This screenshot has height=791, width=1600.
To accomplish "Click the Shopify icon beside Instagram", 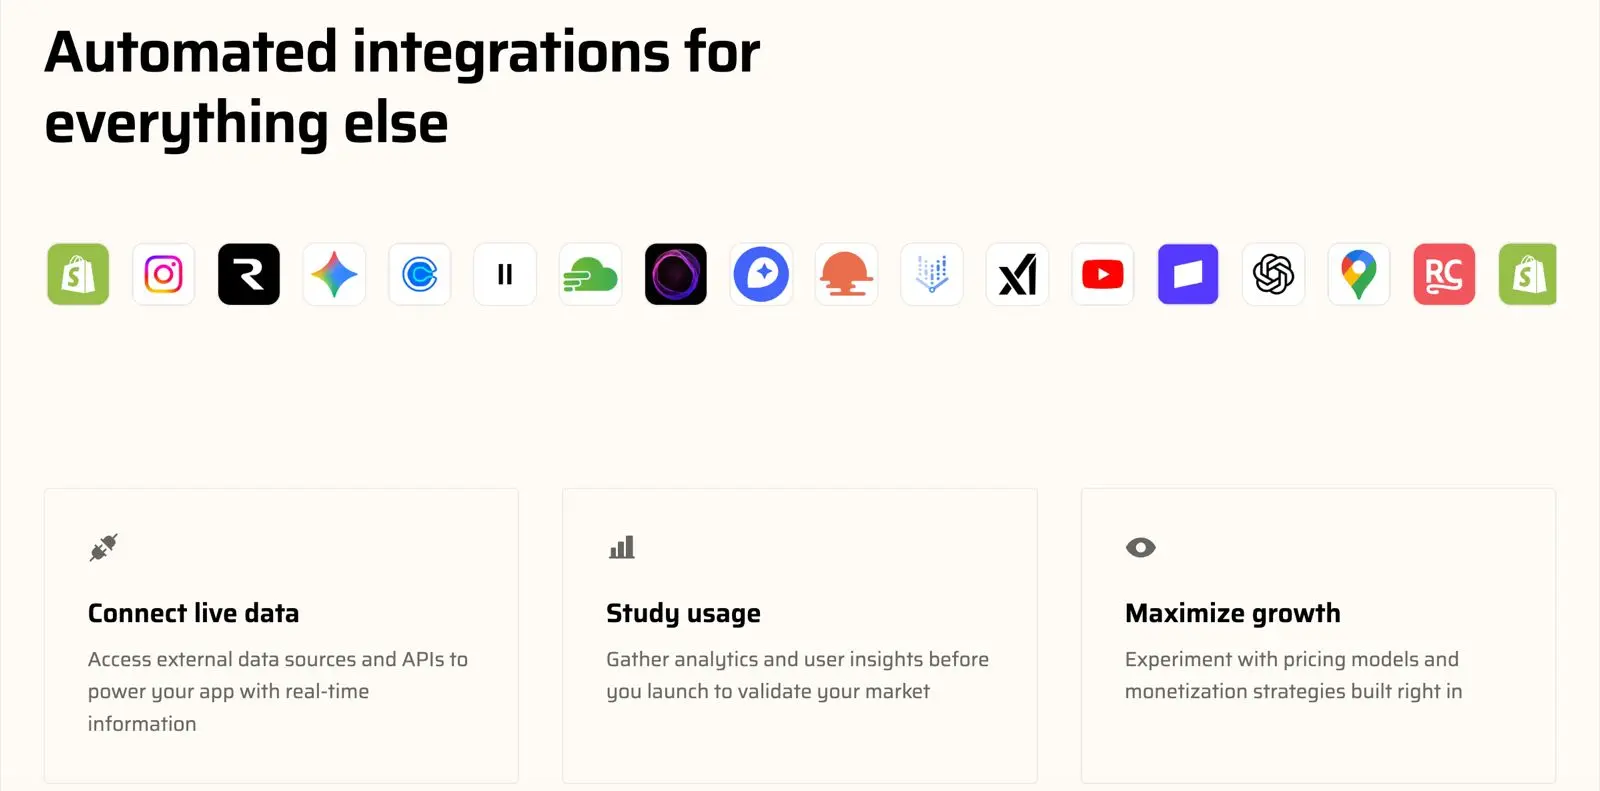I will pos(78,274).
